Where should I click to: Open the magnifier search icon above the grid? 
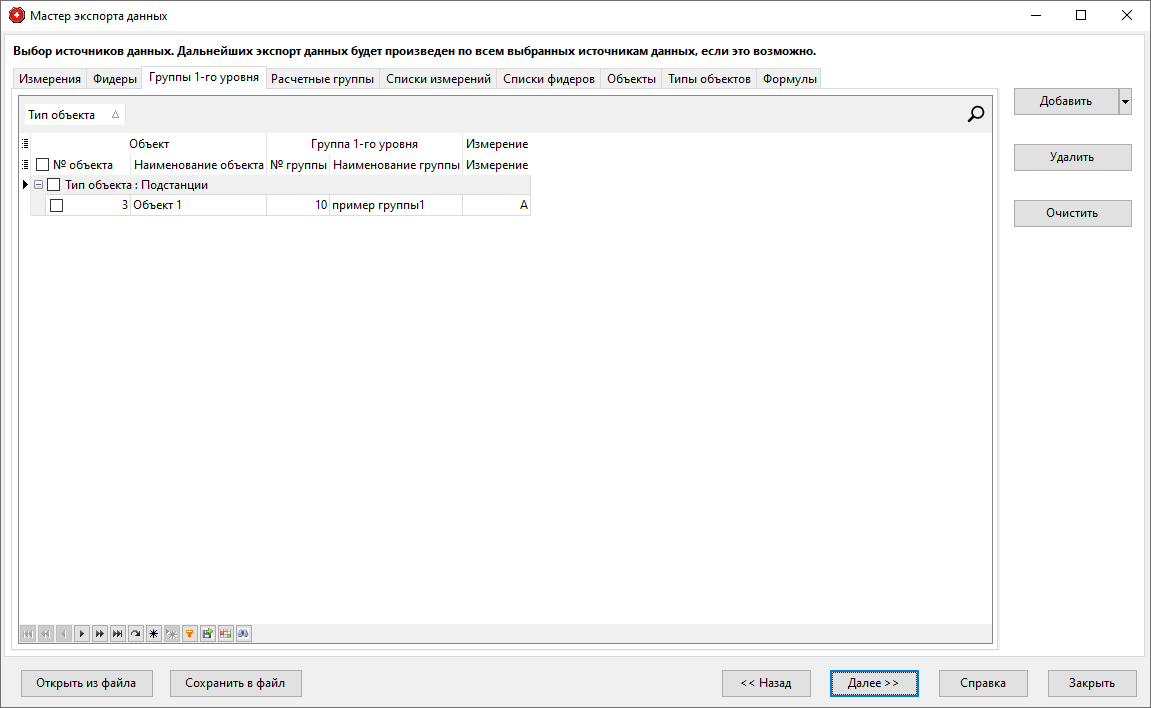[x=974, y=114]
